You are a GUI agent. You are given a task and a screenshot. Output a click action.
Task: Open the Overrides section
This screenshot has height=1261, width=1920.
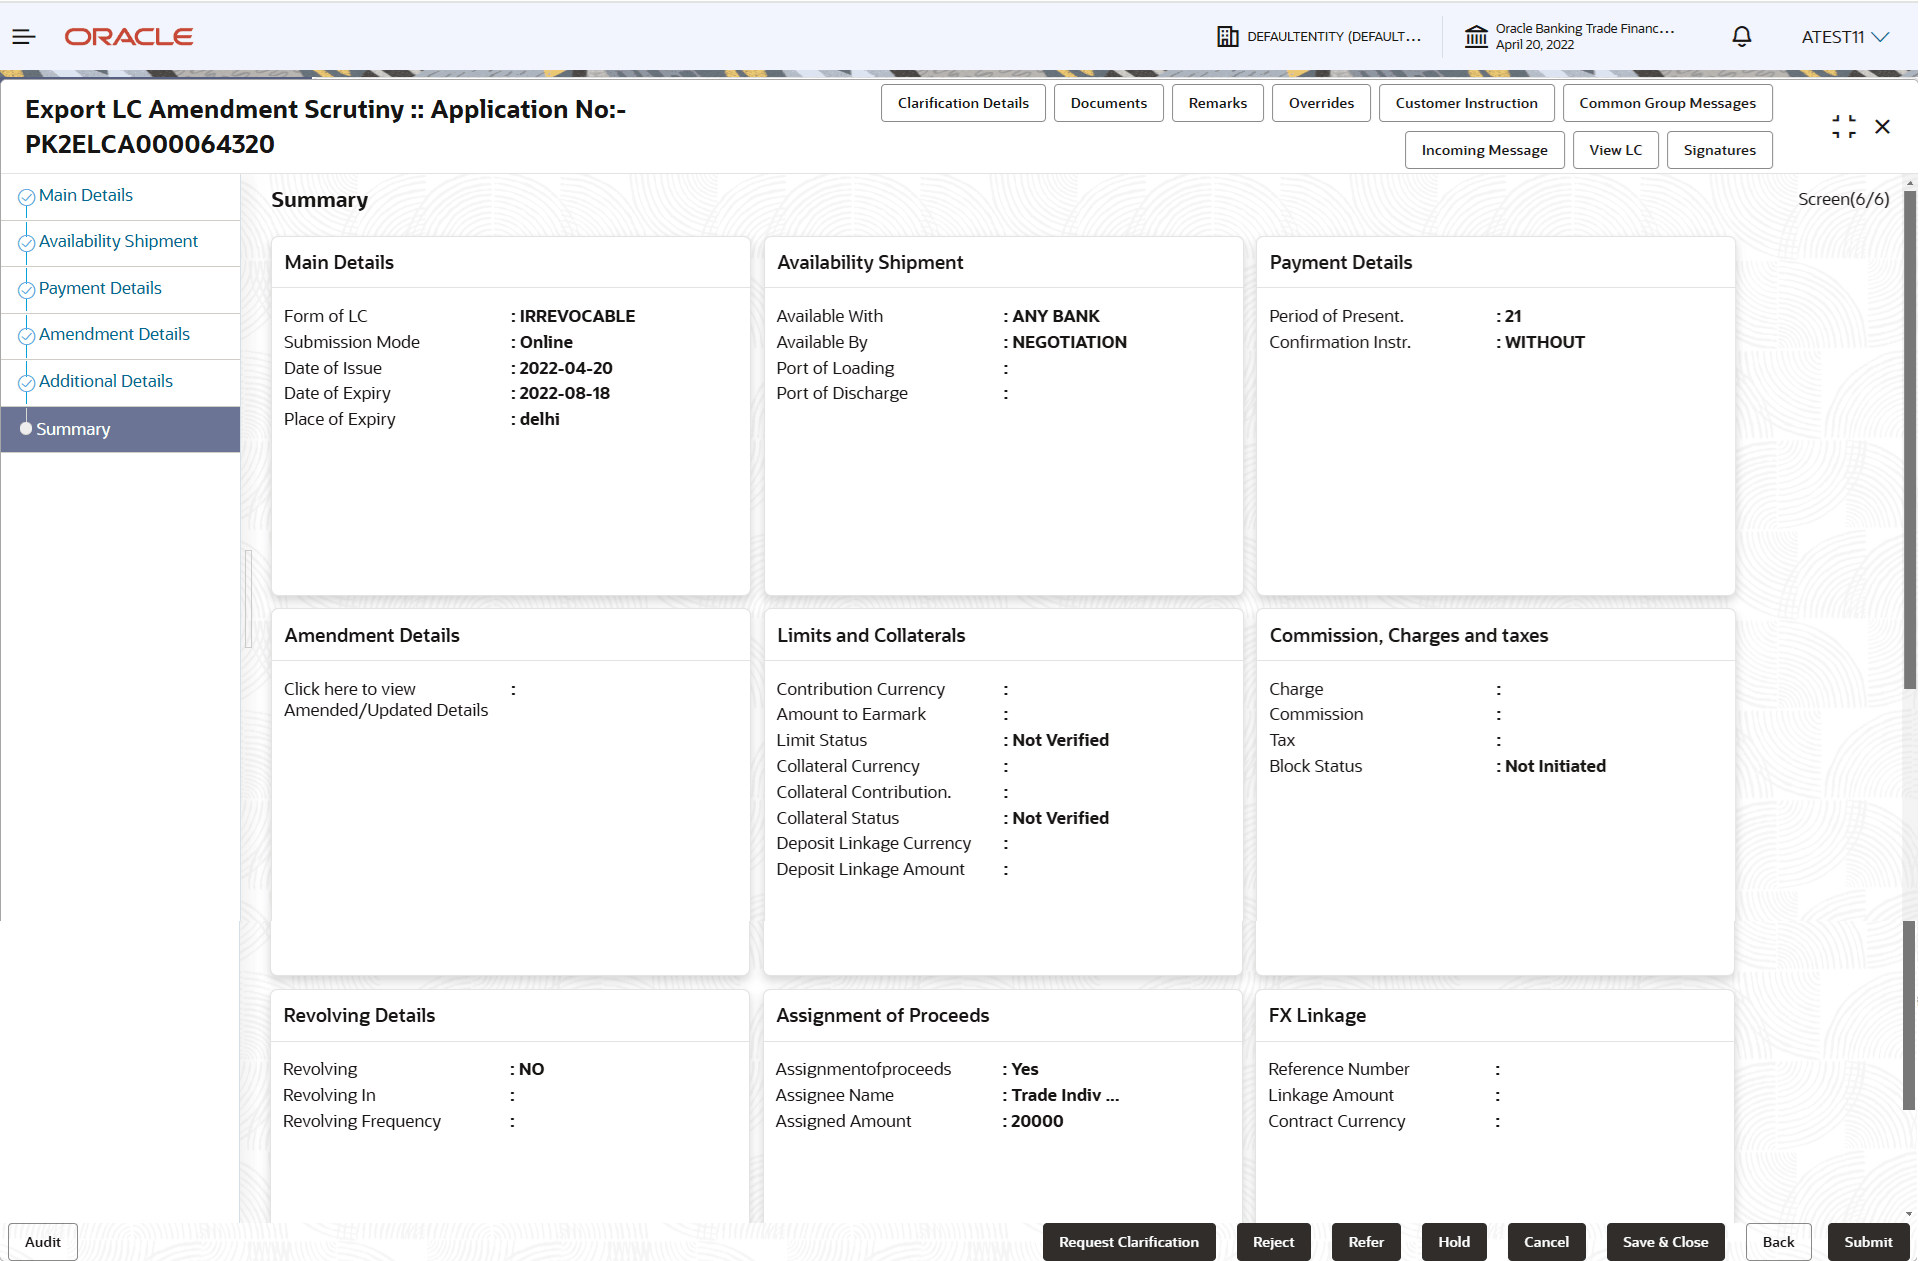pos(1320,103)
